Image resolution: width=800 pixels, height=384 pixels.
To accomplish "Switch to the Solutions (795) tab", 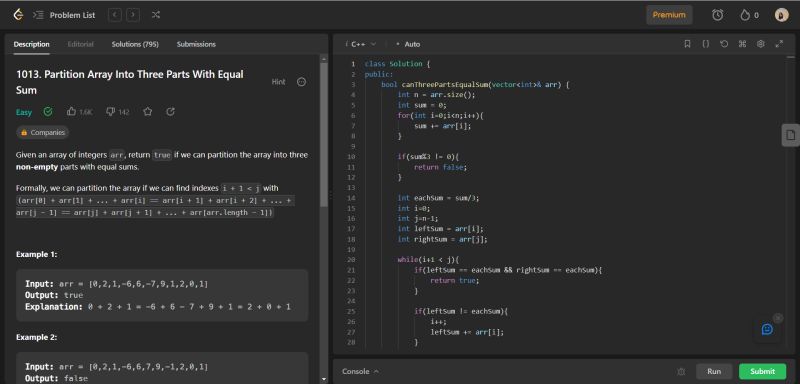I will (135, 44).
